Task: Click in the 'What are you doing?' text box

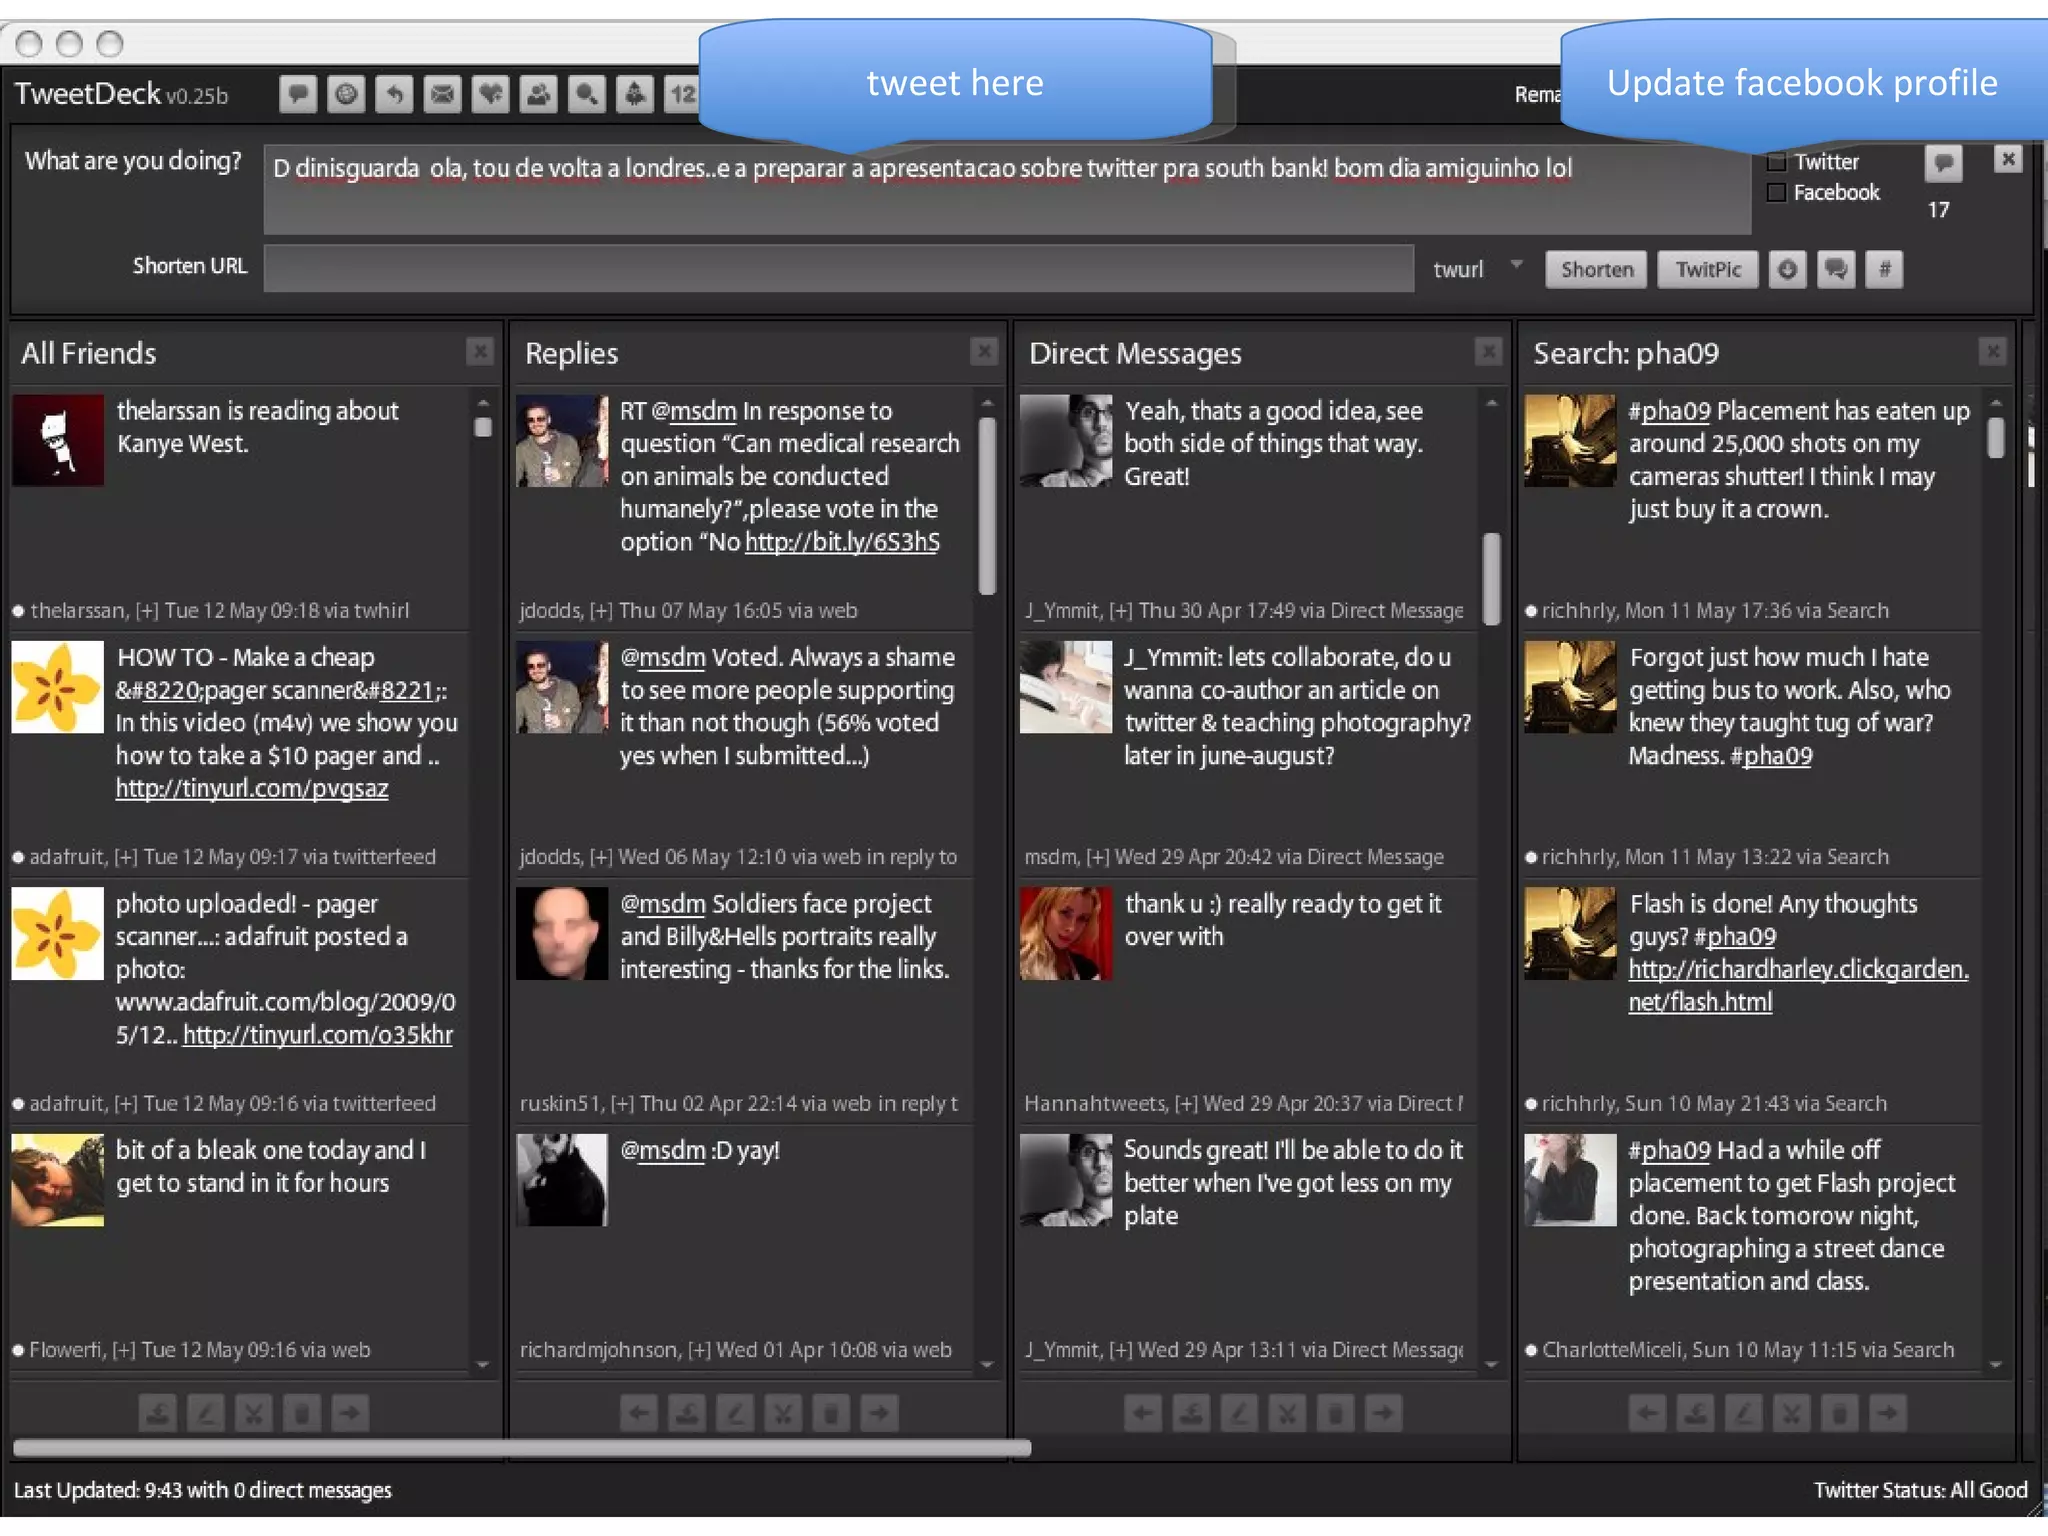Action: click(x=1006, y=189)
